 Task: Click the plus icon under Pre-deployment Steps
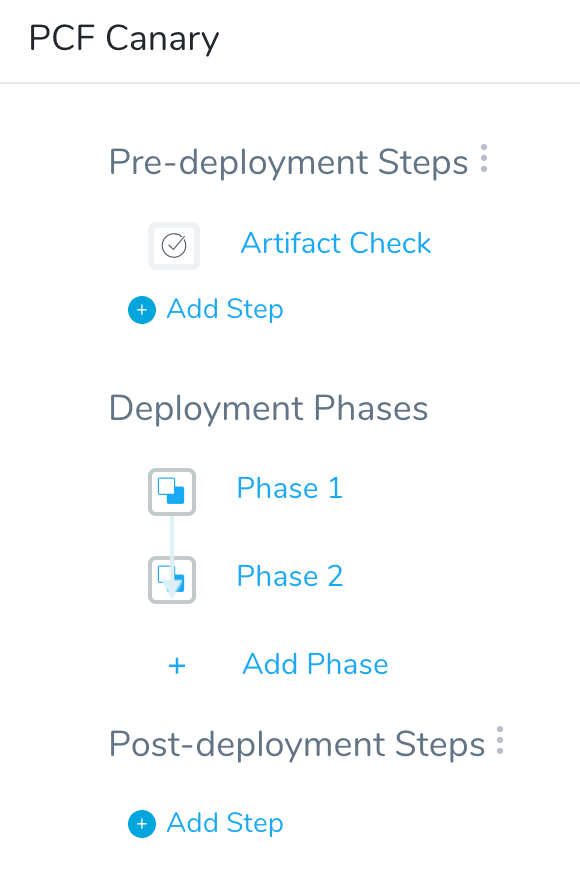click(142, 310)
